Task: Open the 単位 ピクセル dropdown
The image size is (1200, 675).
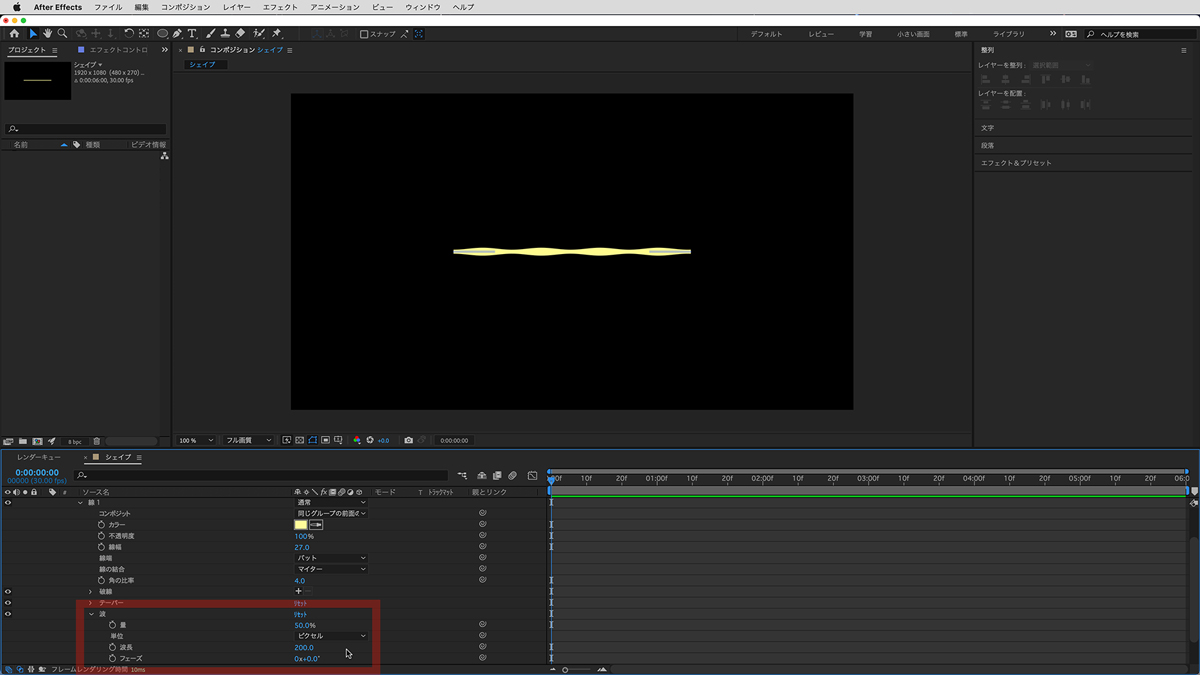Action: pyautogui.click(x=331, y=636)
